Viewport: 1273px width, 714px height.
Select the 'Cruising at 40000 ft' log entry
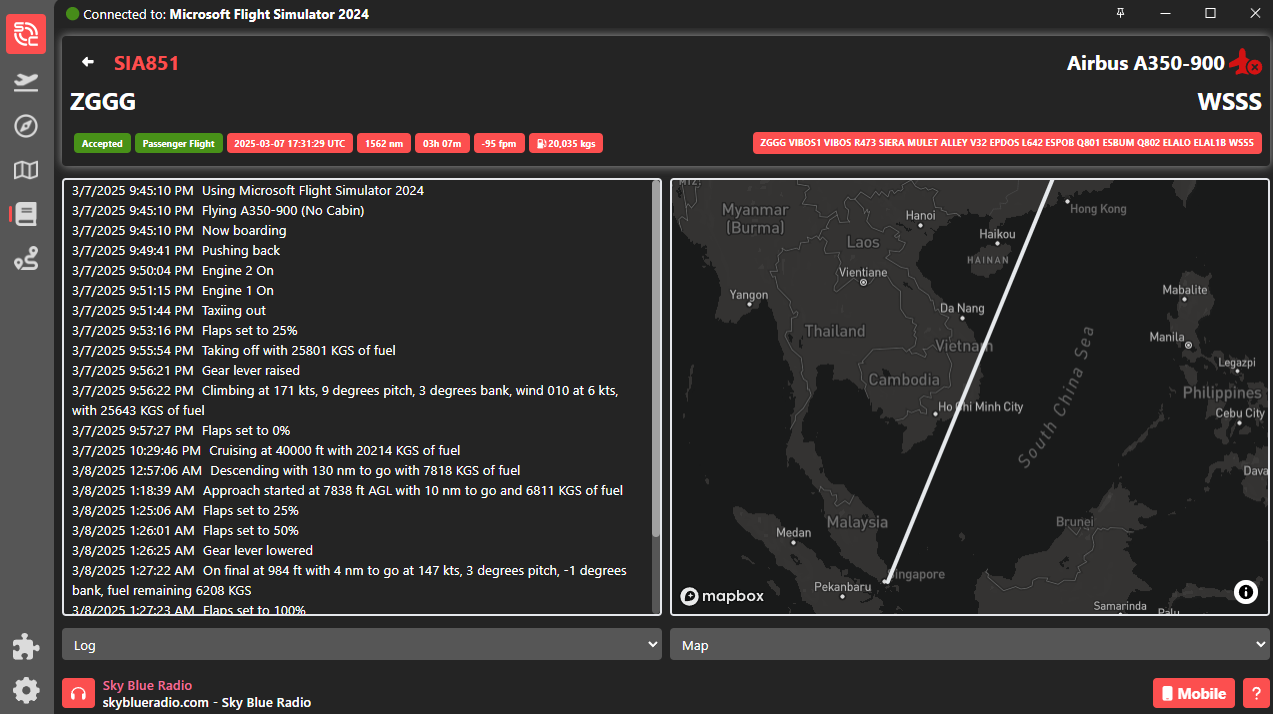pyautogui.click(x=266, y=450)
